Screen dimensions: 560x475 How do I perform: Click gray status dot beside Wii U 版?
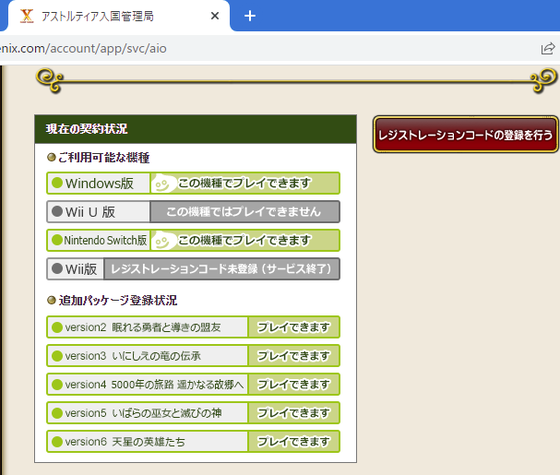point(57,211)
